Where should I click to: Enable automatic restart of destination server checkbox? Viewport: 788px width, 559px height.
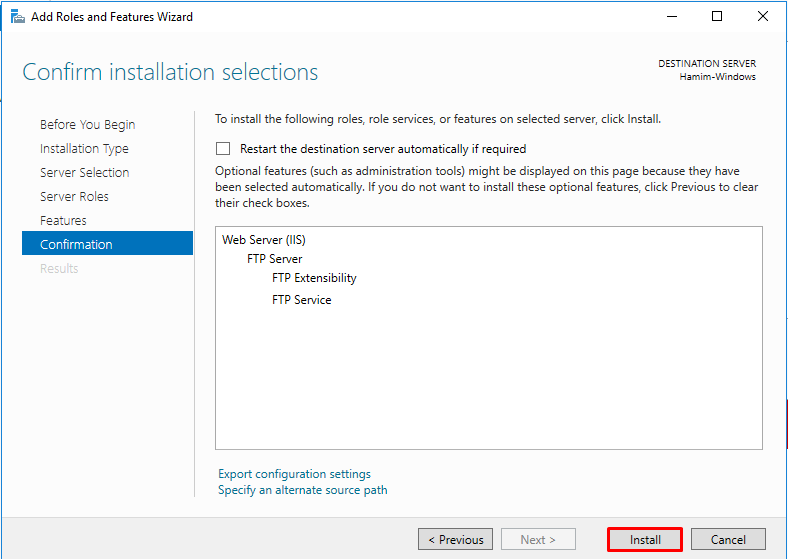pos(223,149)
